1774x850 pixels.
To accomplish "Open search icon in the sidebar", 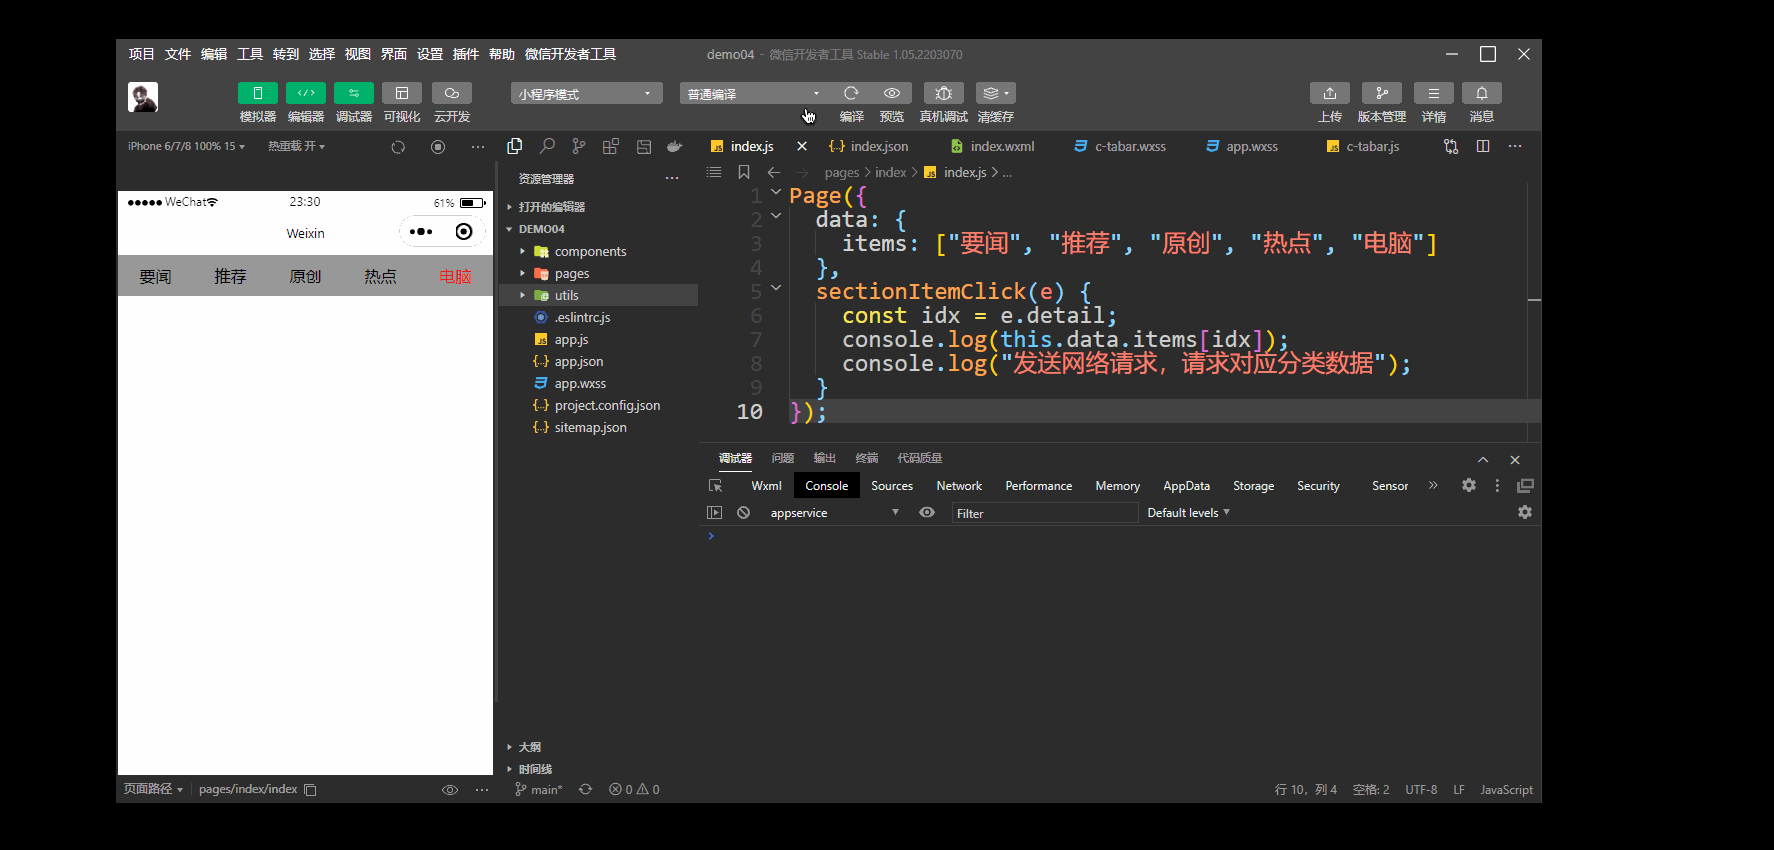I will click(x=547, y=146).
